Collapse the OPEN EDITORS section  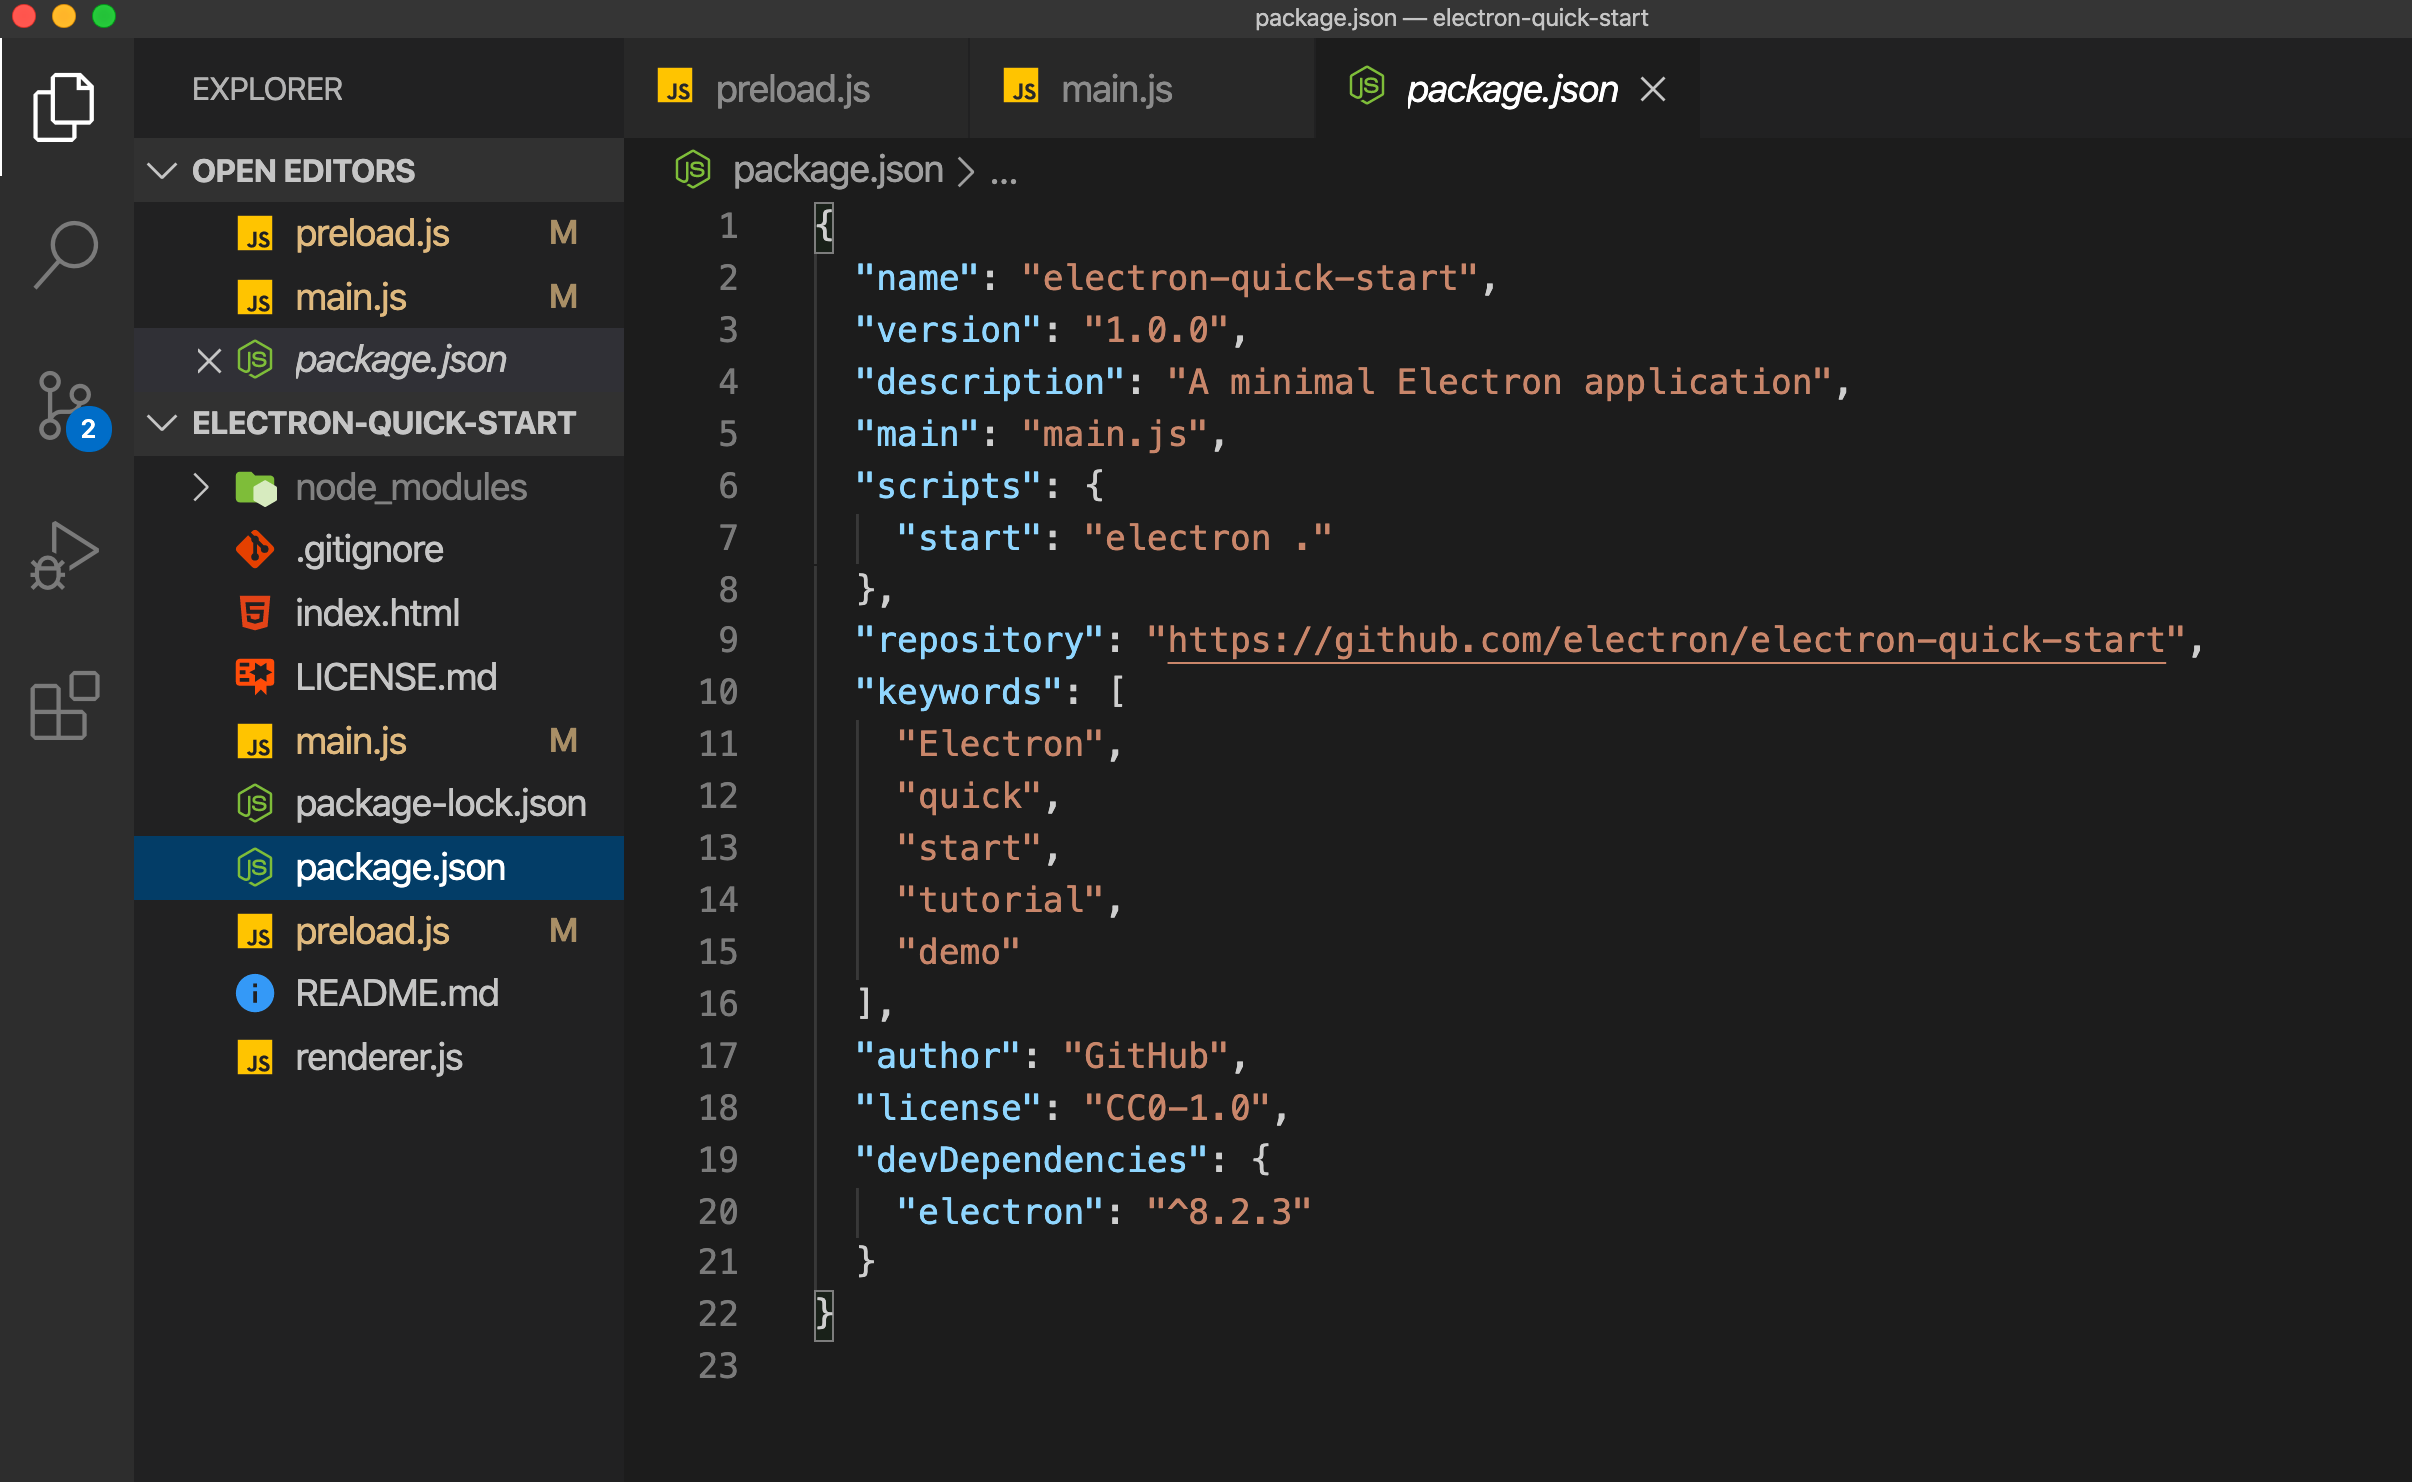(x=162, y=171)
